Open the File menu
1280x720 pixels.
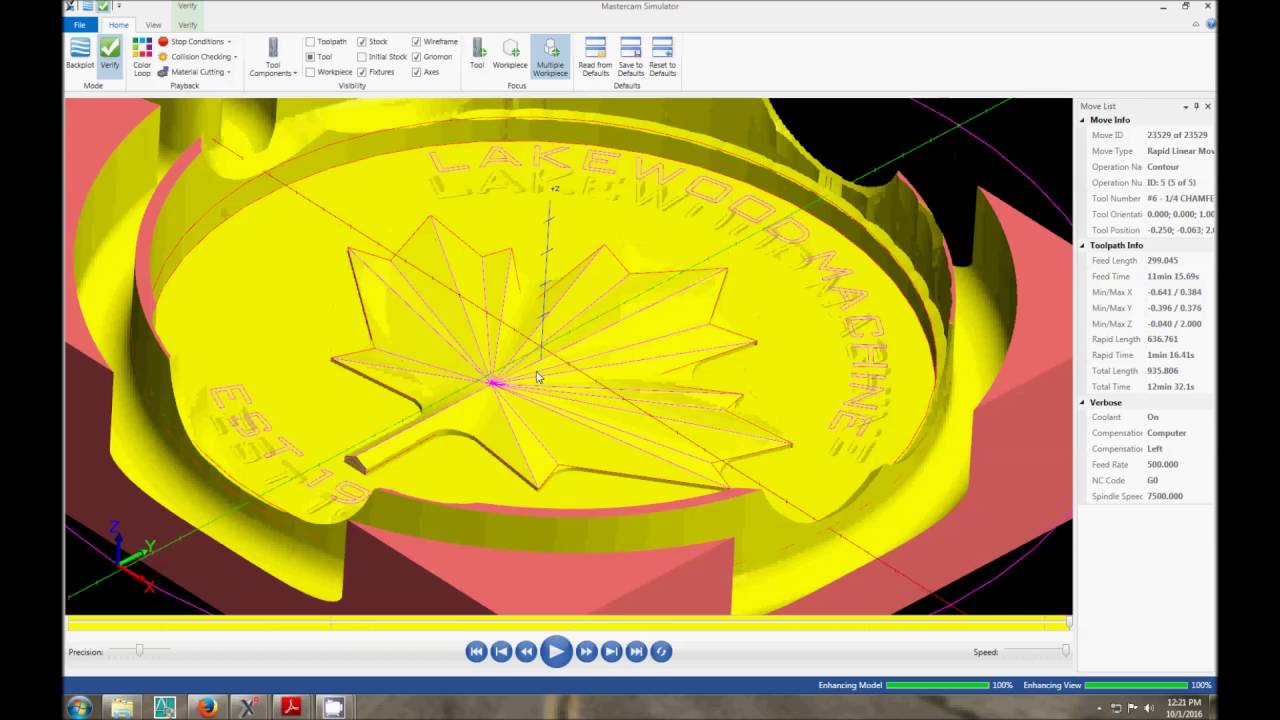click(x=79, y=25)
